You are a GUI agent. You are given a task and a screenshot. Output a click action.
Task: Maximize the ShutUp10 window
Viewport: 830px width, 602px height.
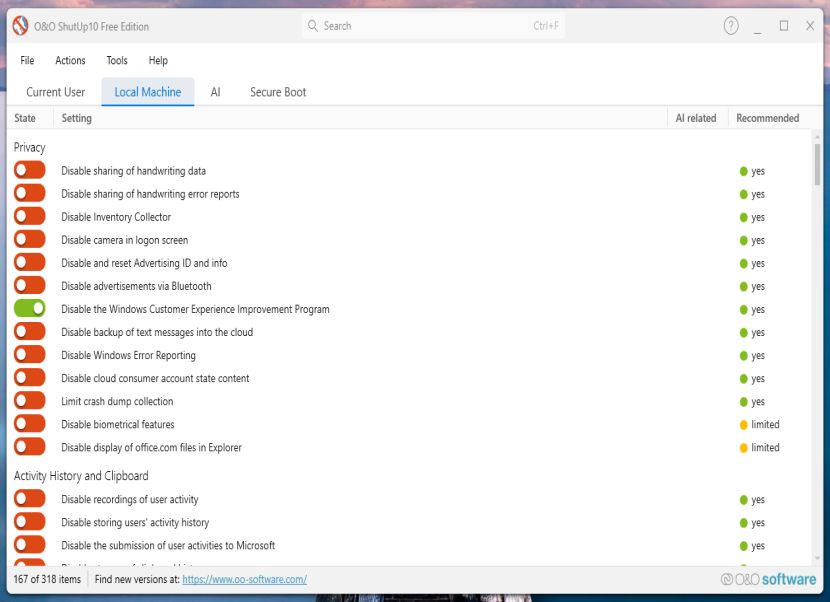click(x=783, y=25)
